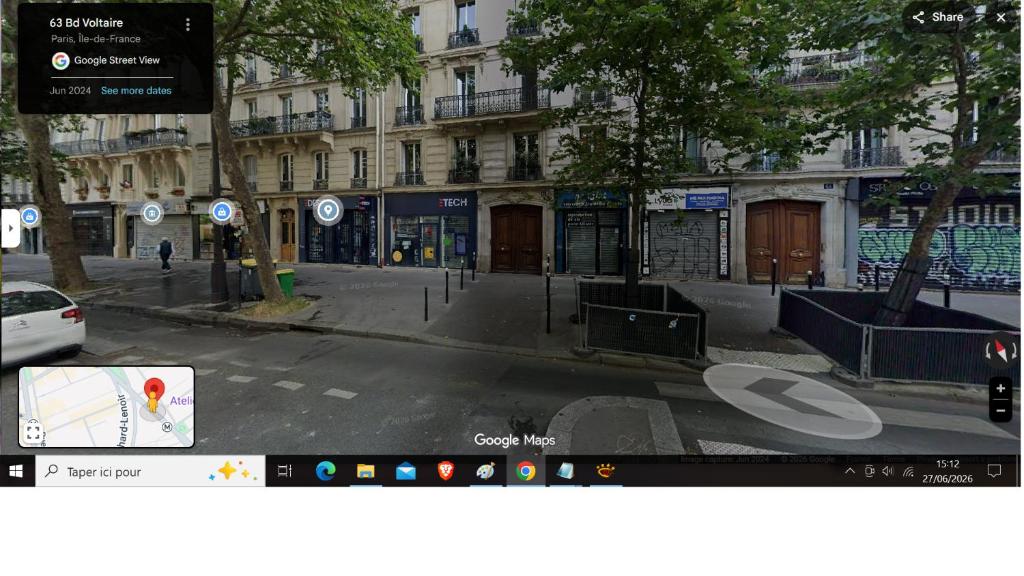Click the Google Street View attribution label
1024x576 pixels.
[x=116, y=60]
